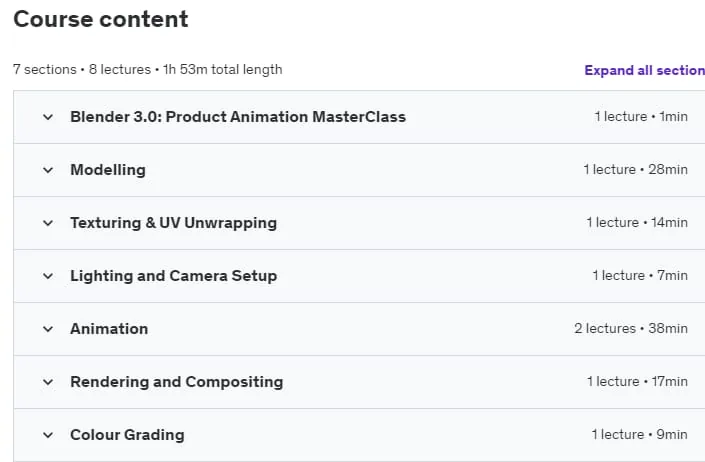This screenshot has width=705, height=462.
Task: Click the 1 lecture 9min label
Action: click(x=639, y=435)
